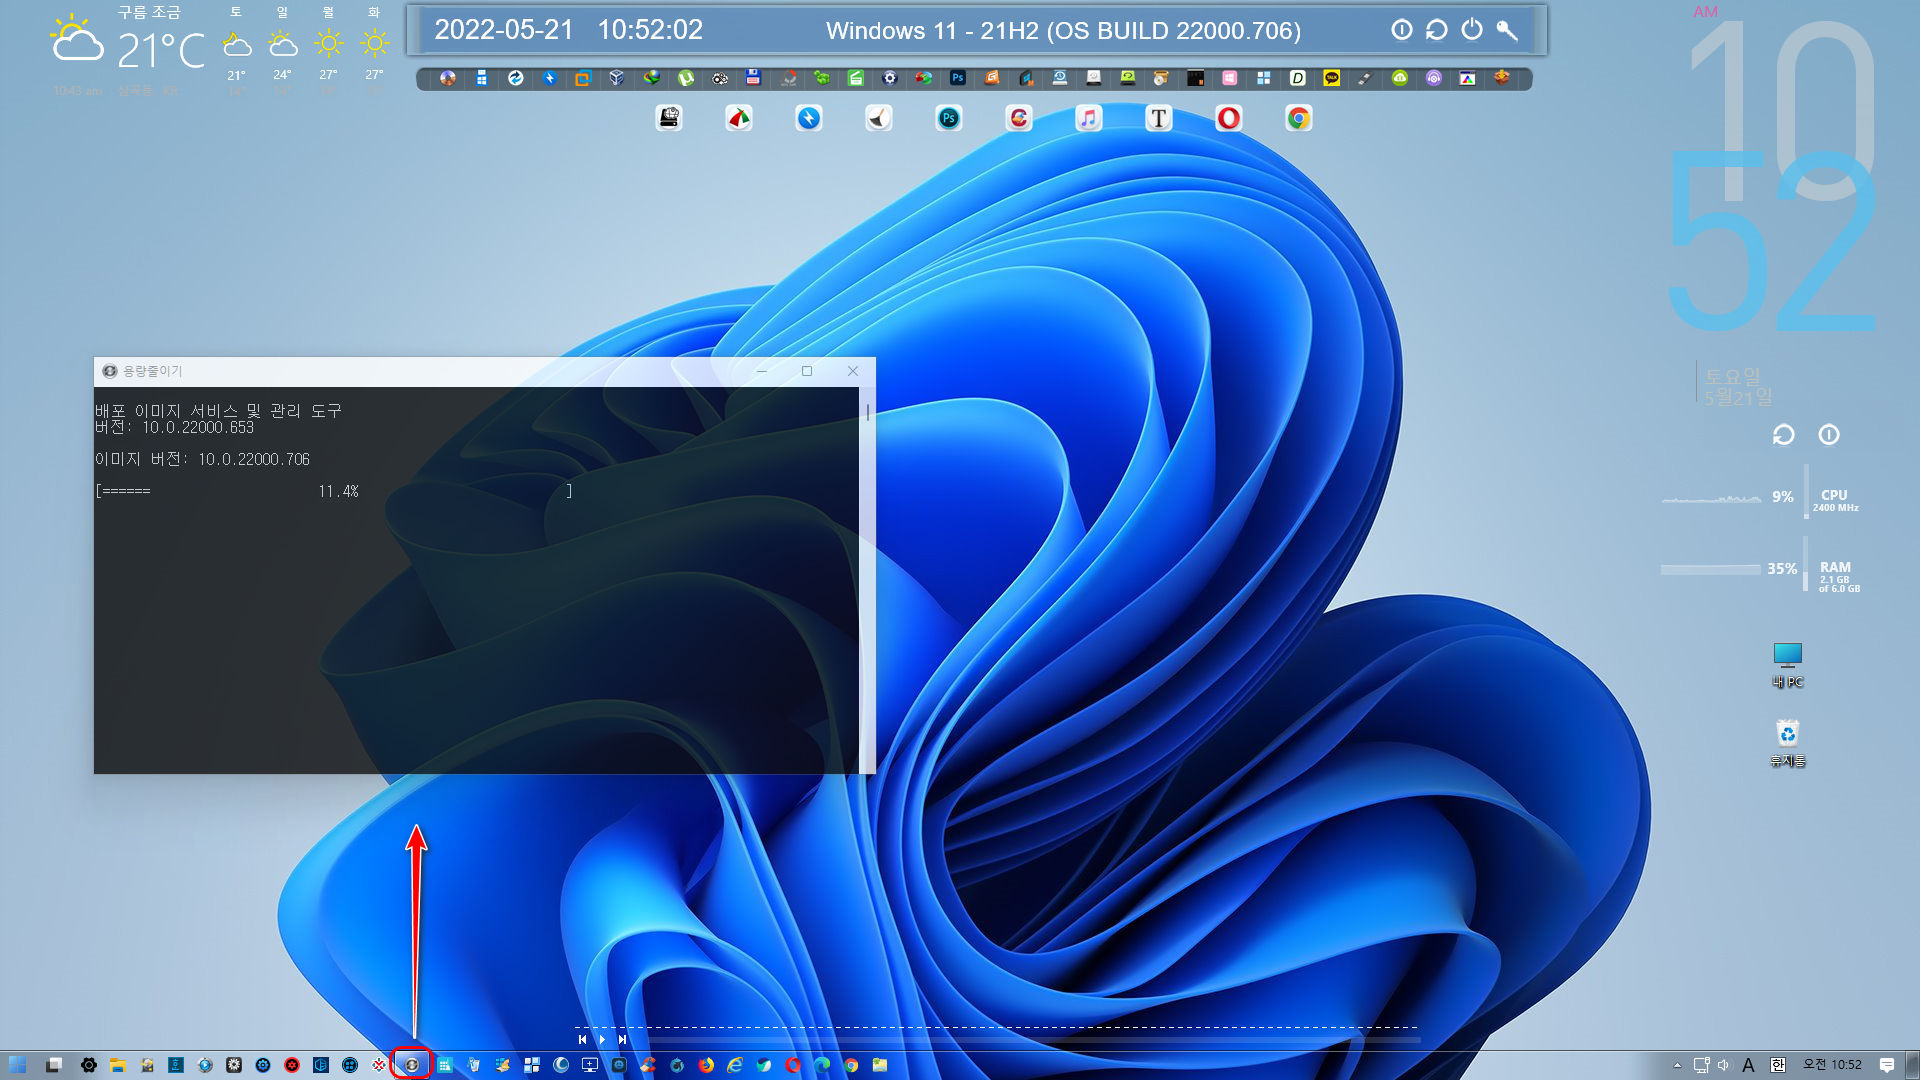Click the Windows Start button
This screenshot has width=1920, height=1080.
[x=17, y=1065]
